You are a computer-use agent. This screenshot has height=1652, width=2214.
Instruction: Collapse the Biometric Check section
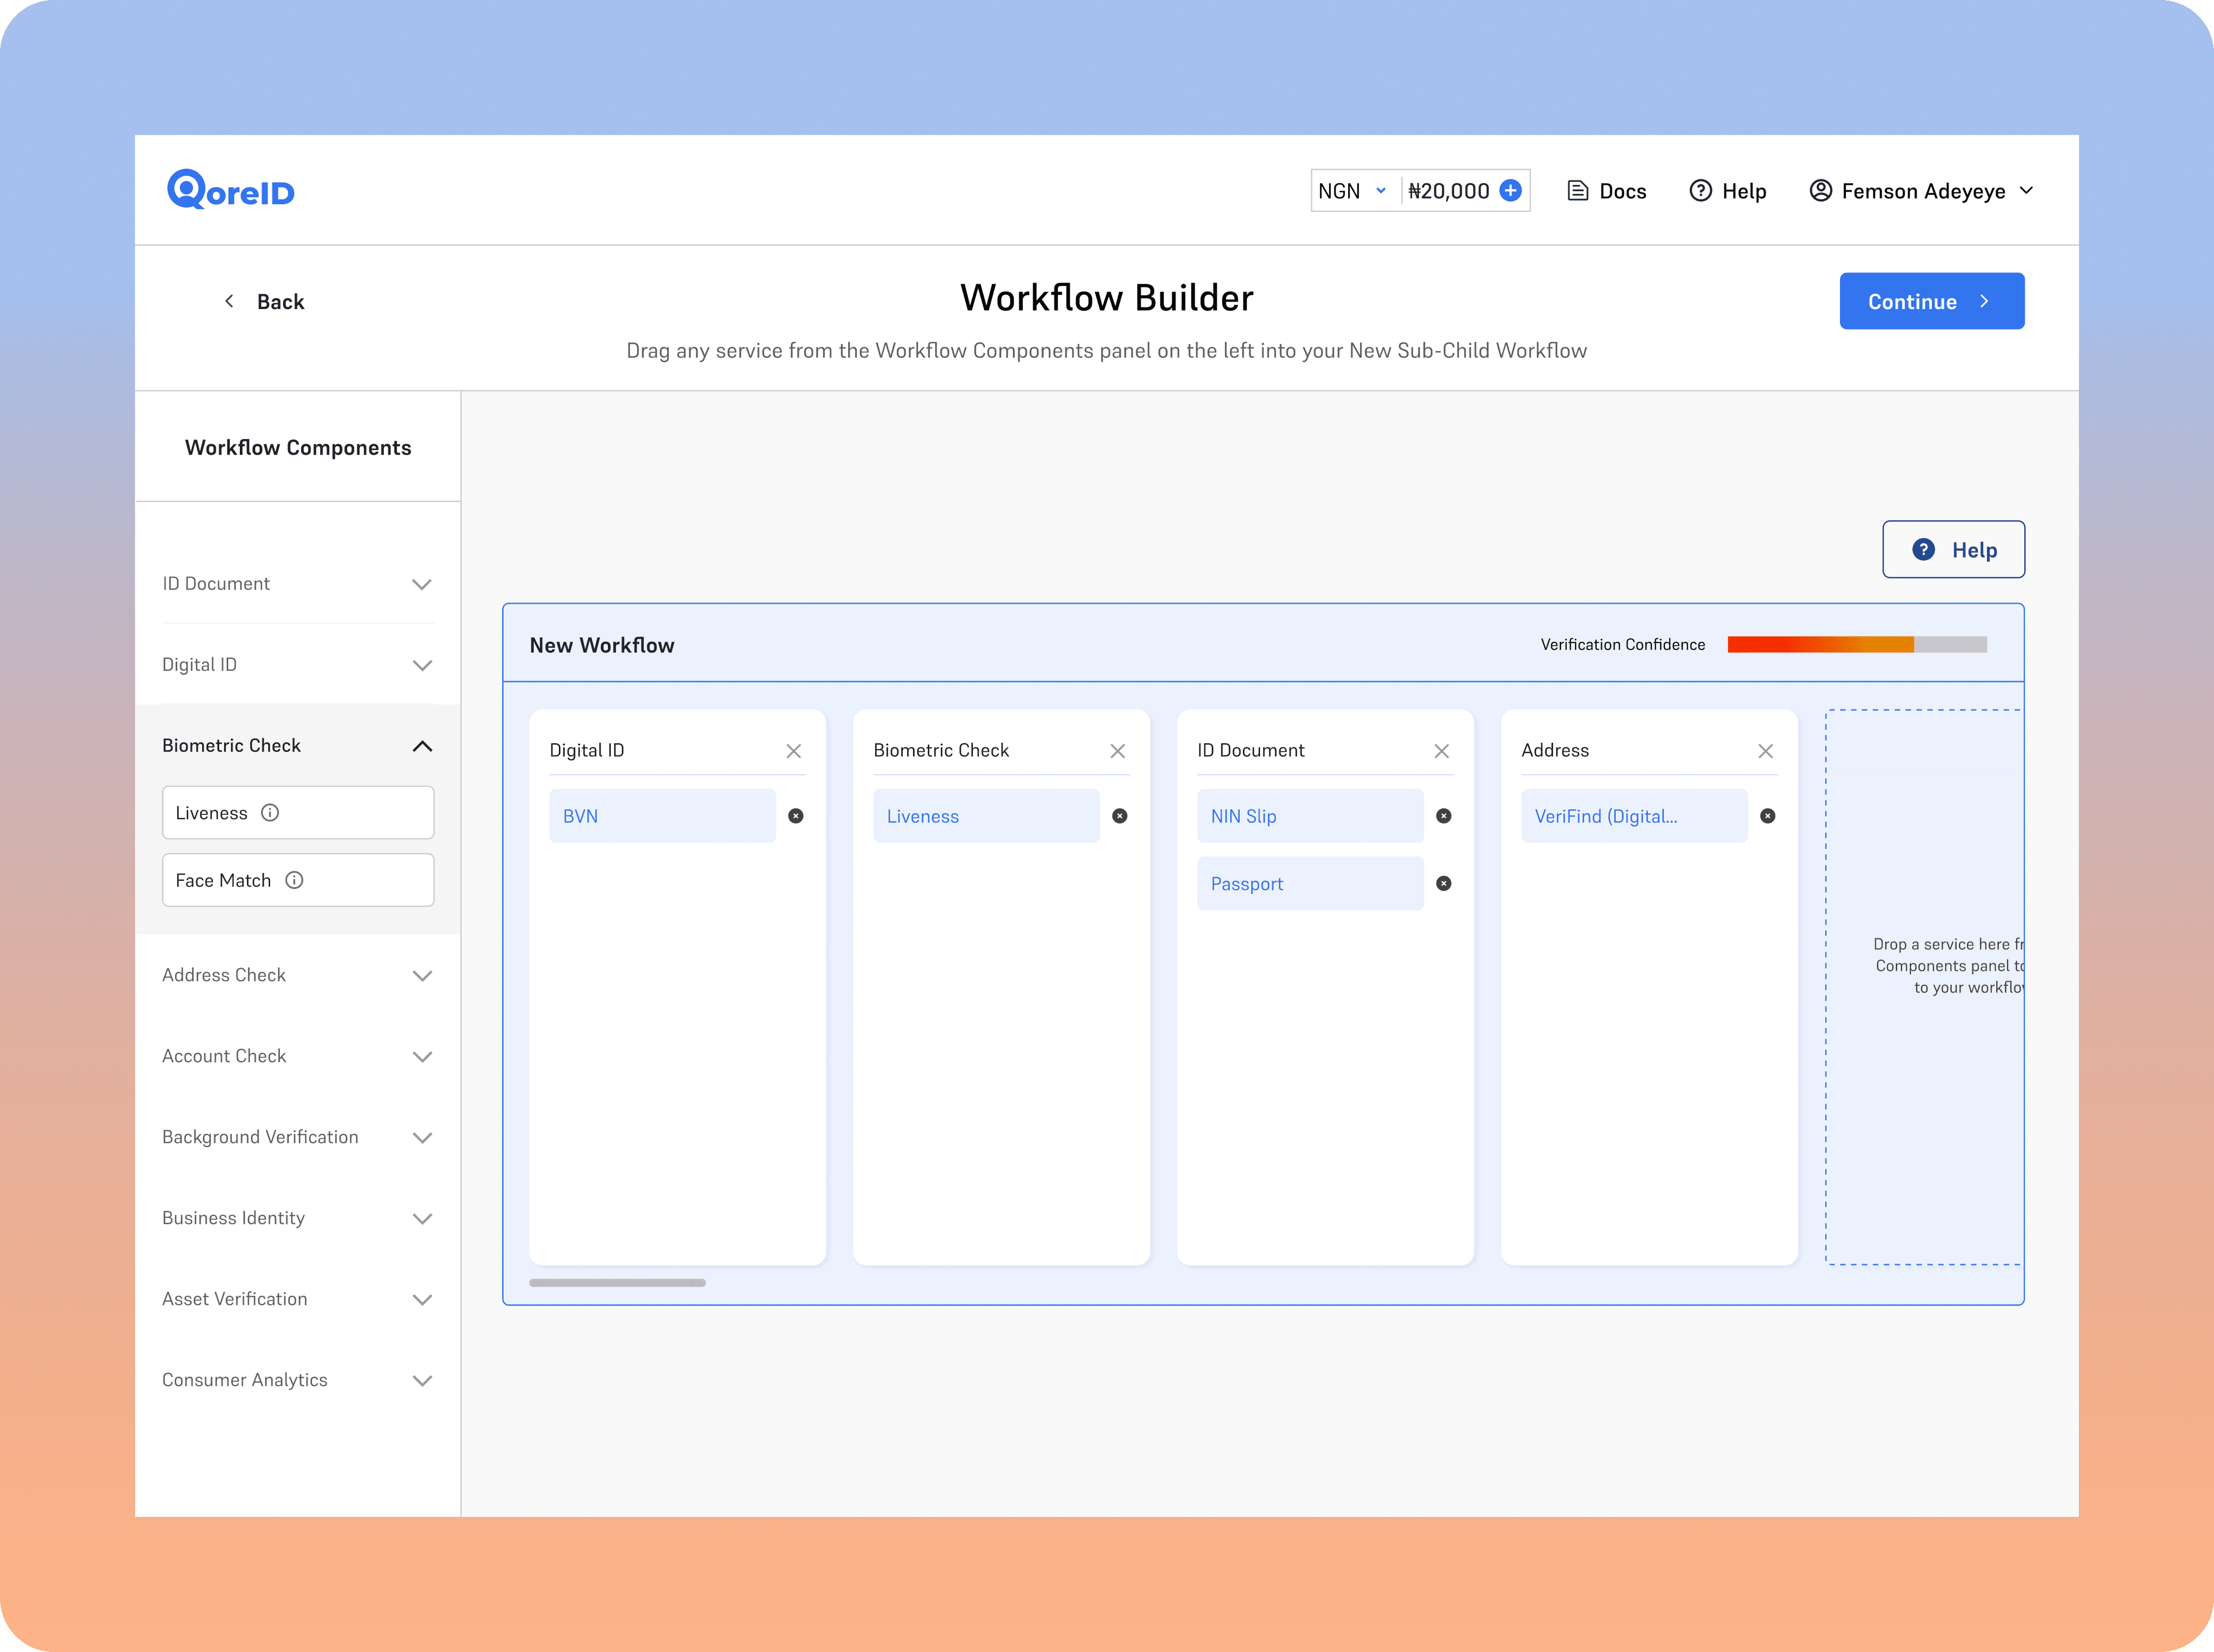click(422, 746)
